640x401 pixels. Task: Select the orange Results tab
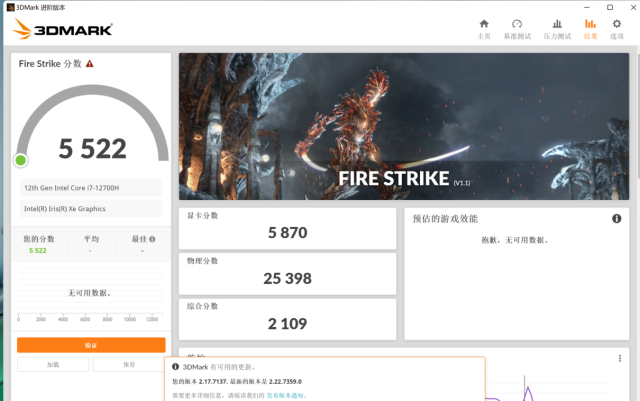590,29
